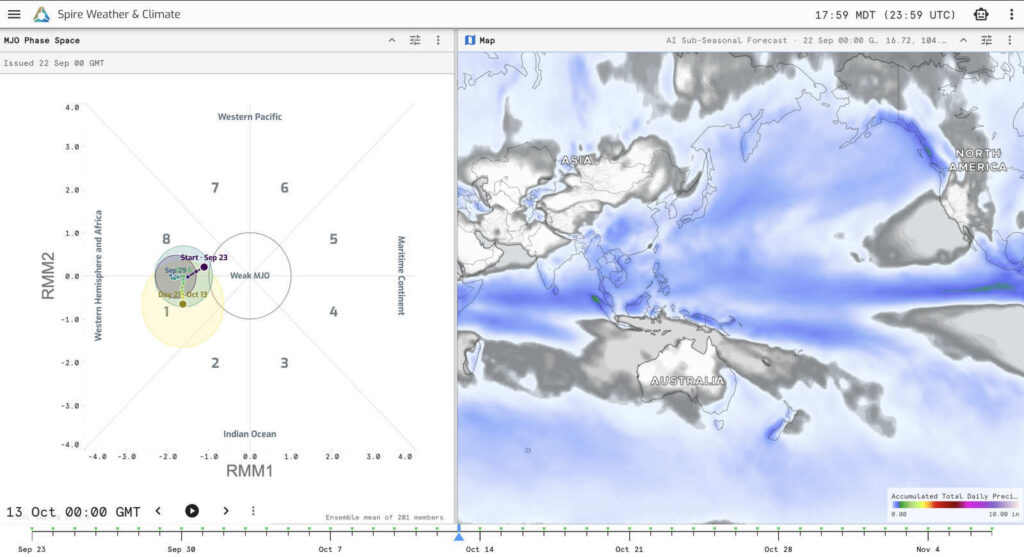This screenshot has height=557, width=1024.
Task: Open MJO Phase Space panel more options
Action: pyautogui.click(x=438, y=40)
